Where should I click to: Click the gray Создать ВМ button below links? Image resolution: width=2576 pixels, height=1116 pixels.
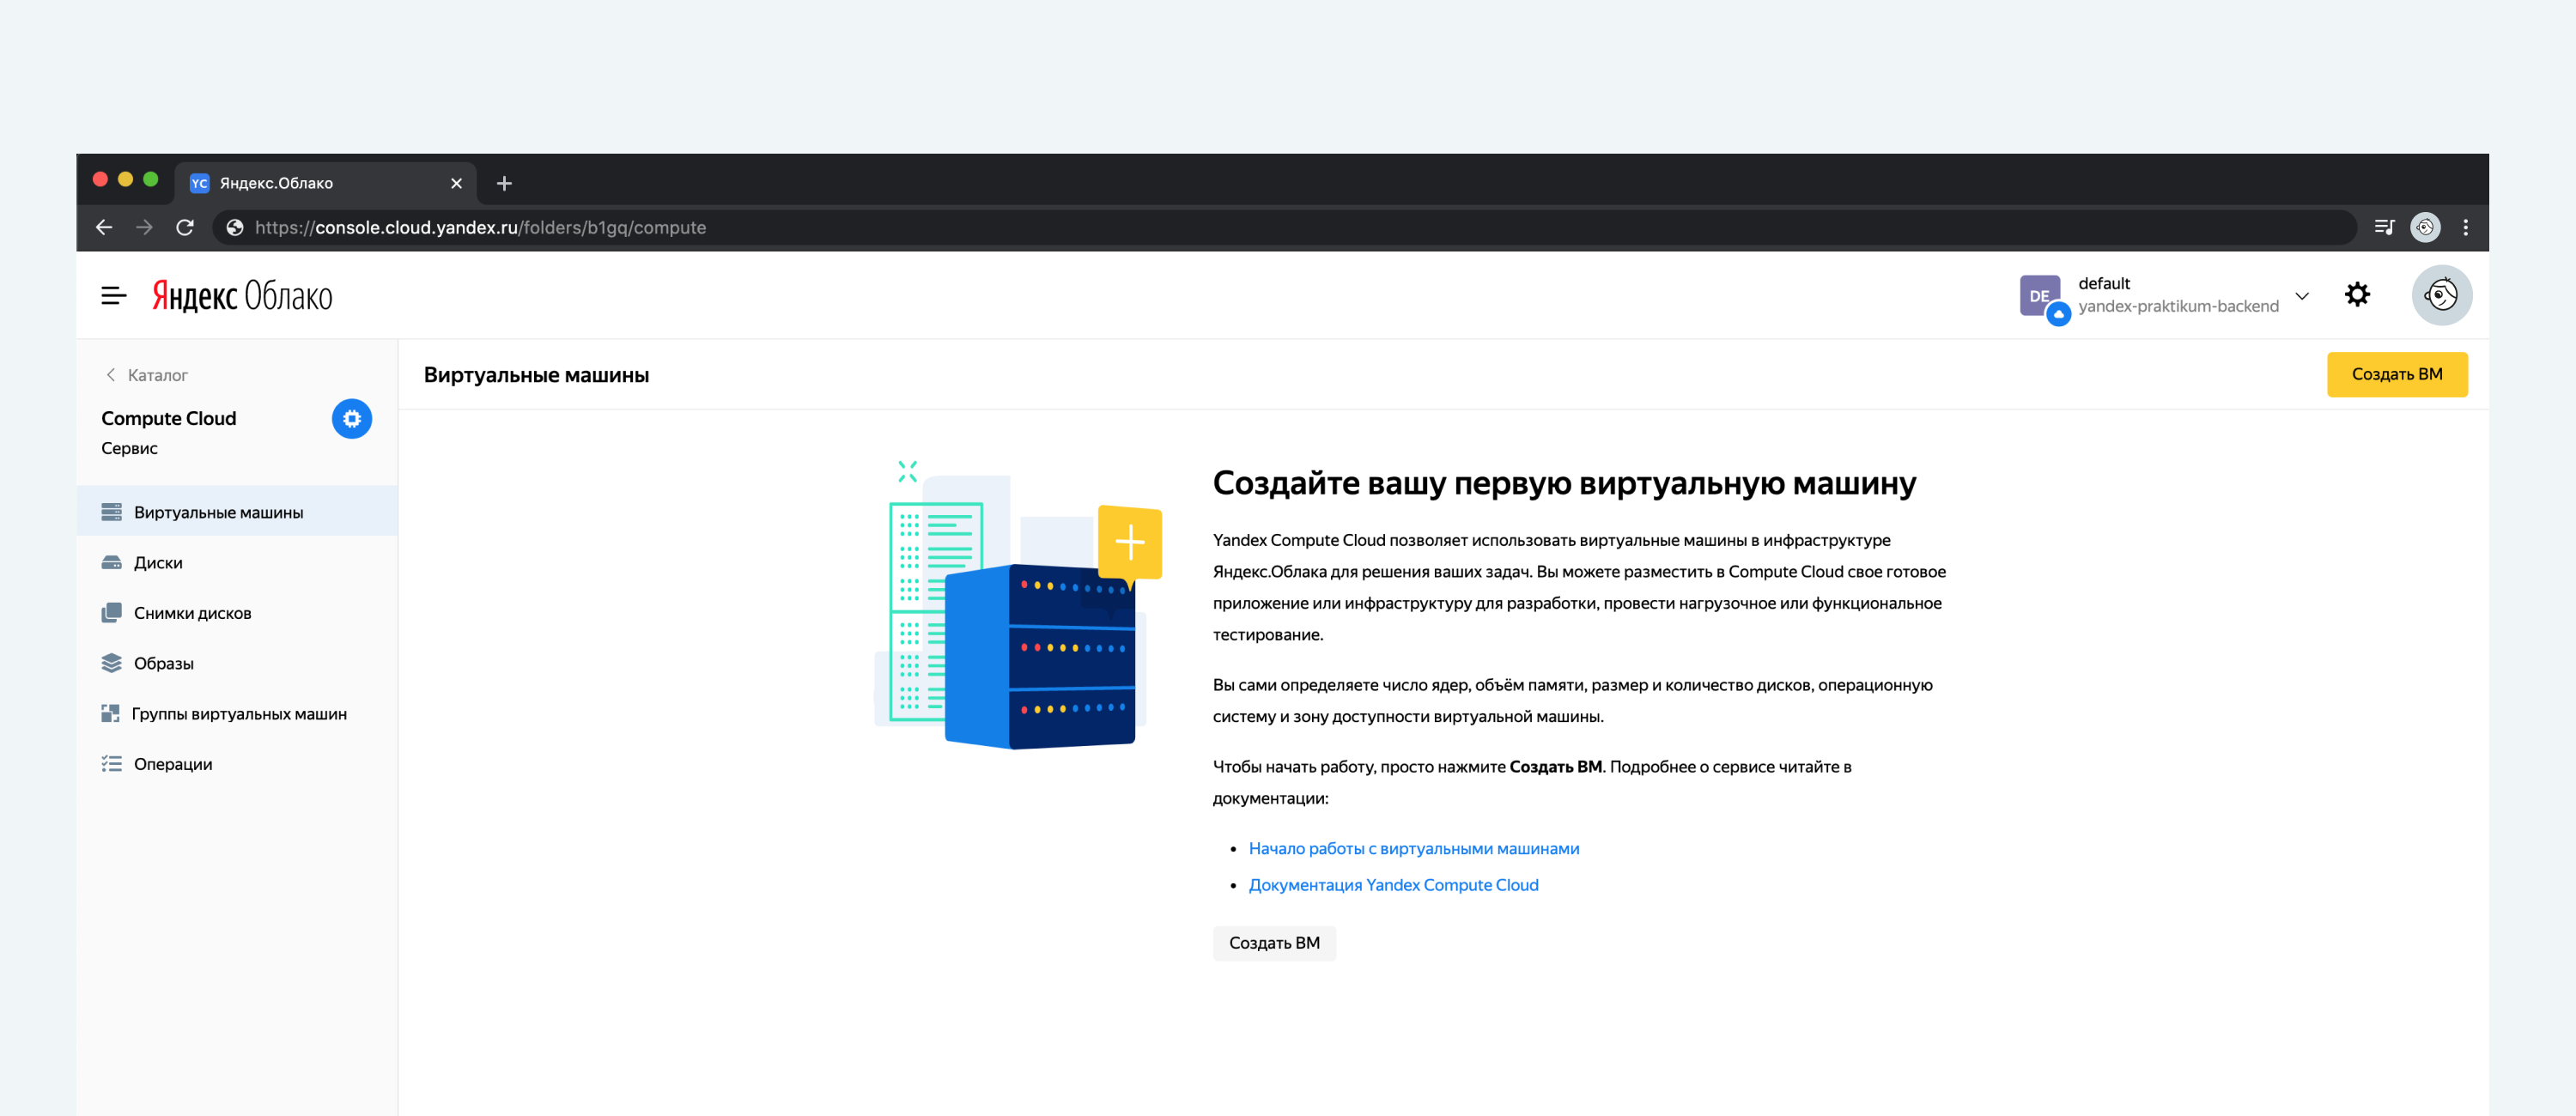[1274, 943]
